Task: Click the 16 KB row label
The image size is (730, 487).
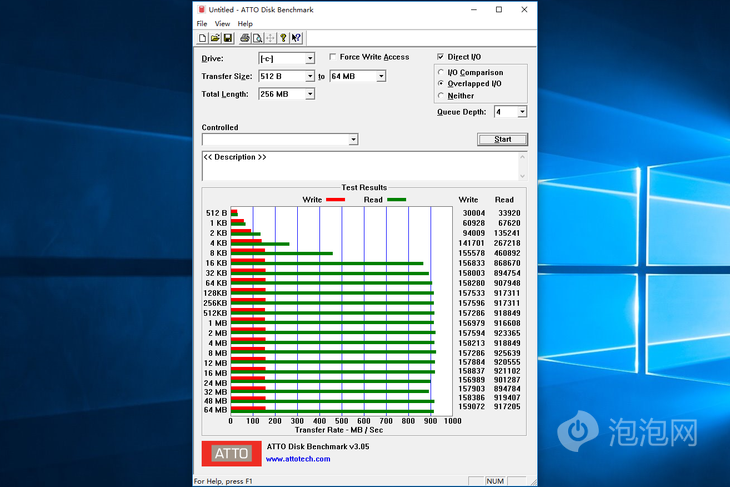Action: click(x=216, y=263)
